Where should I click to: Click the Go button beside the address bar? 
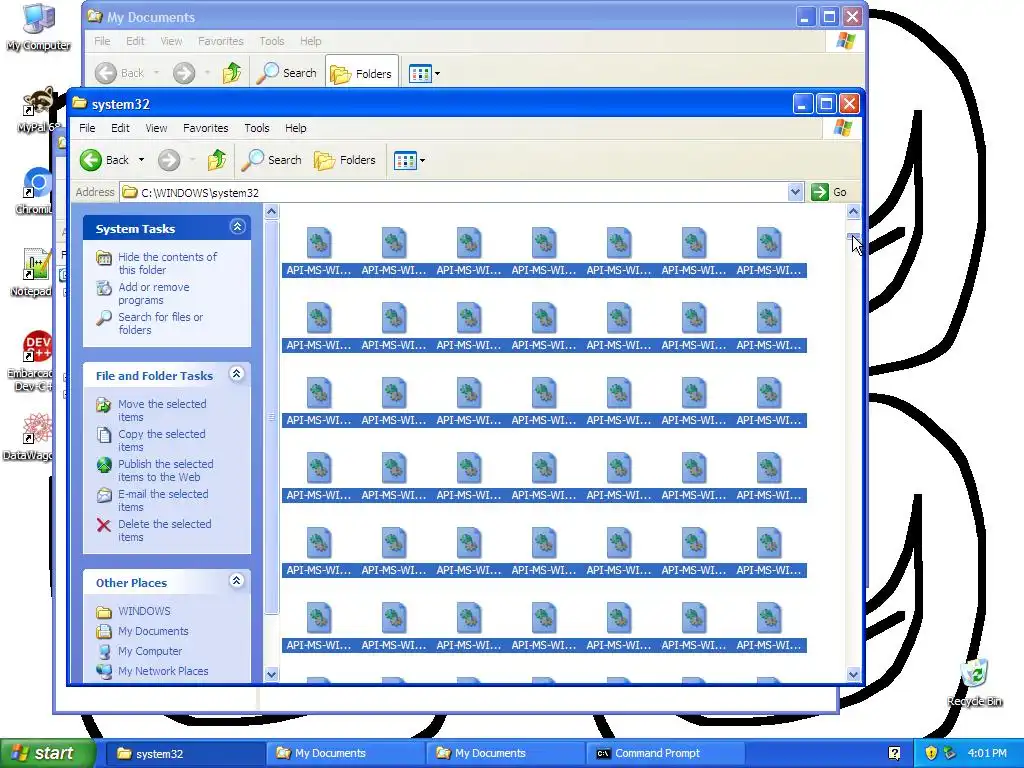point(829,192)
